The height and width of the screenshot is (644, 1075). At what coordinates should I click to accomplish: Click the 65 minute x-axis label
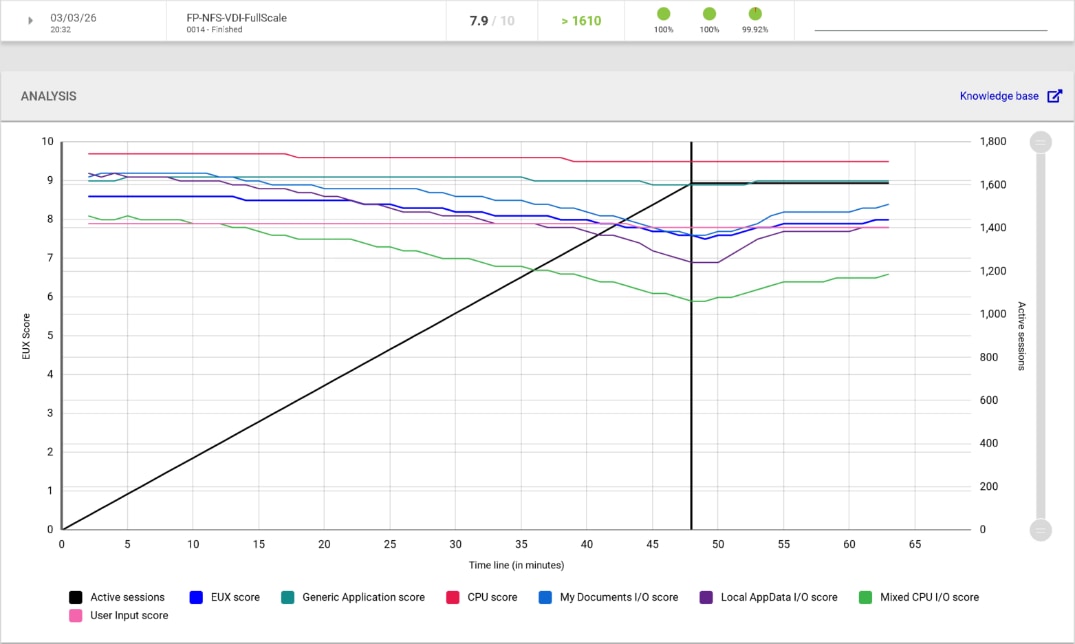point(915,544)
